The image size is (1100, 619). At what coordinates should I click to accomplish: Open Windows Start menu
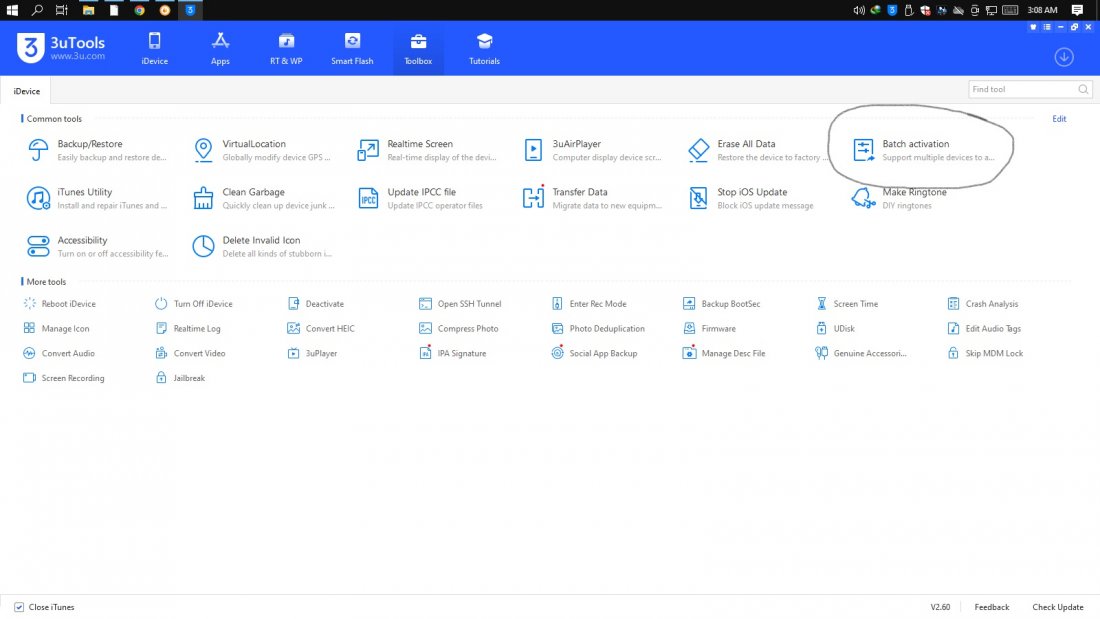tap(12, 10)
